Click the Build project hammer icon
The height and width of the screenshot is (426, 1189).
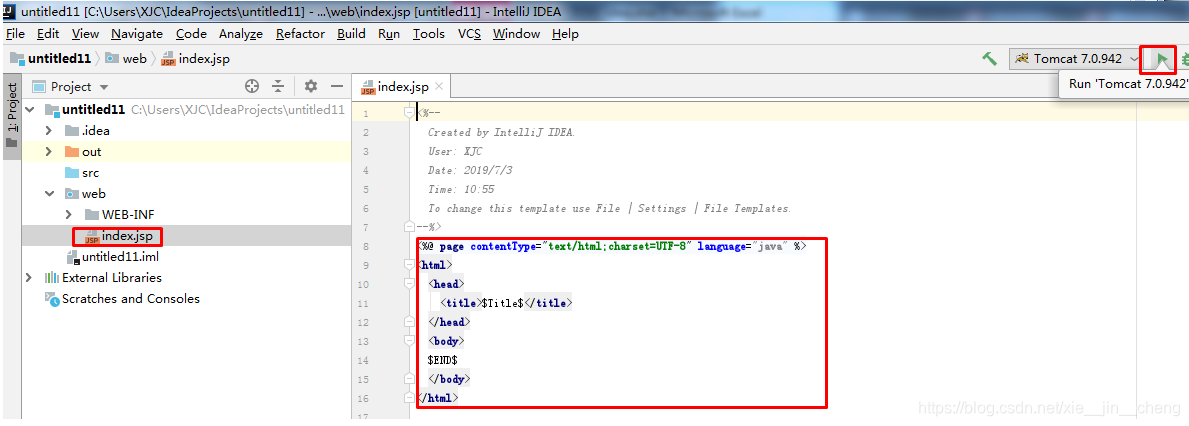[989, 58]
